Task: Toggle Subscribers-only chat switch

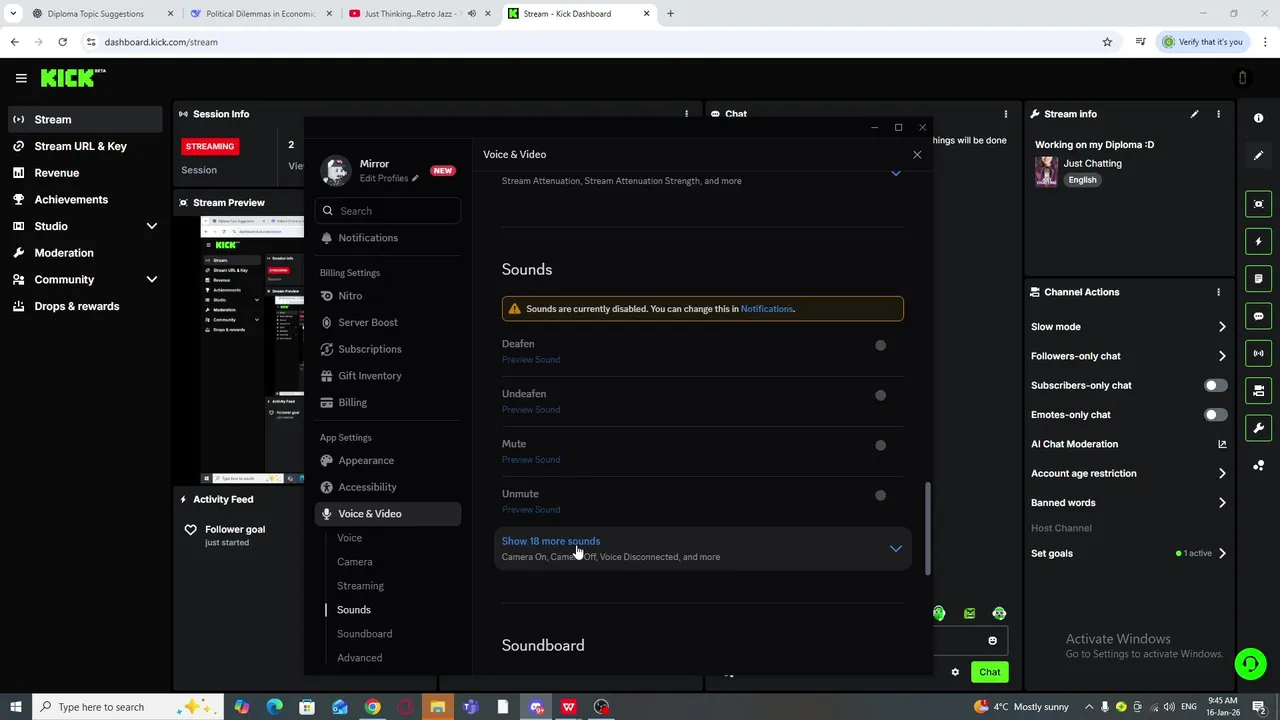Action: 1215,385
